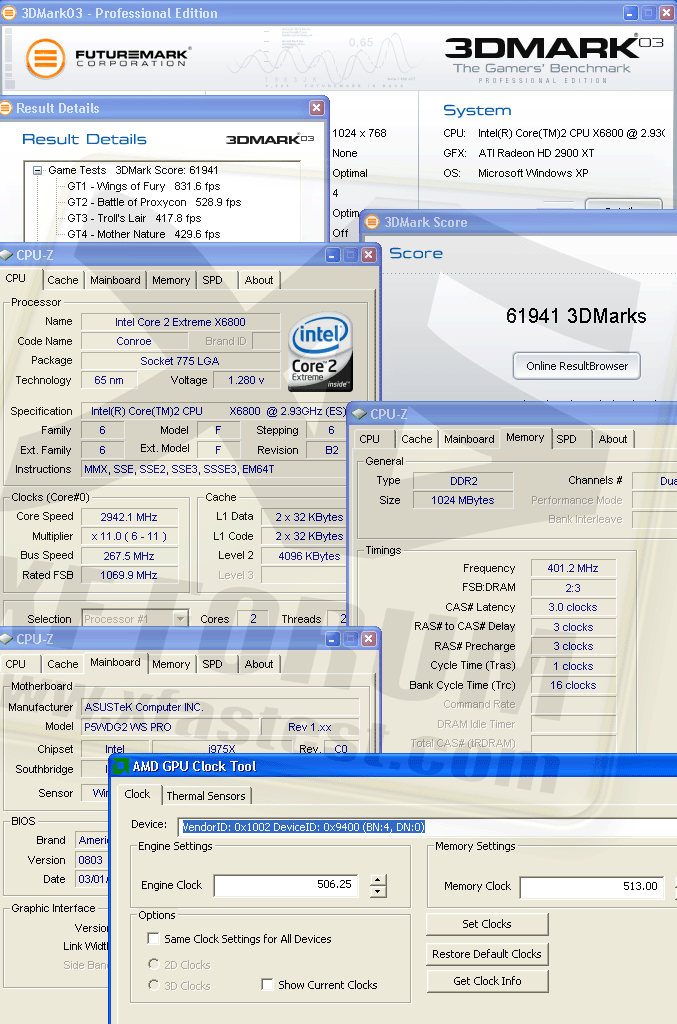Click the 3DMark Score window title icon
The width and height of the screenshot is (677, 1024).
tap(372, 222)
